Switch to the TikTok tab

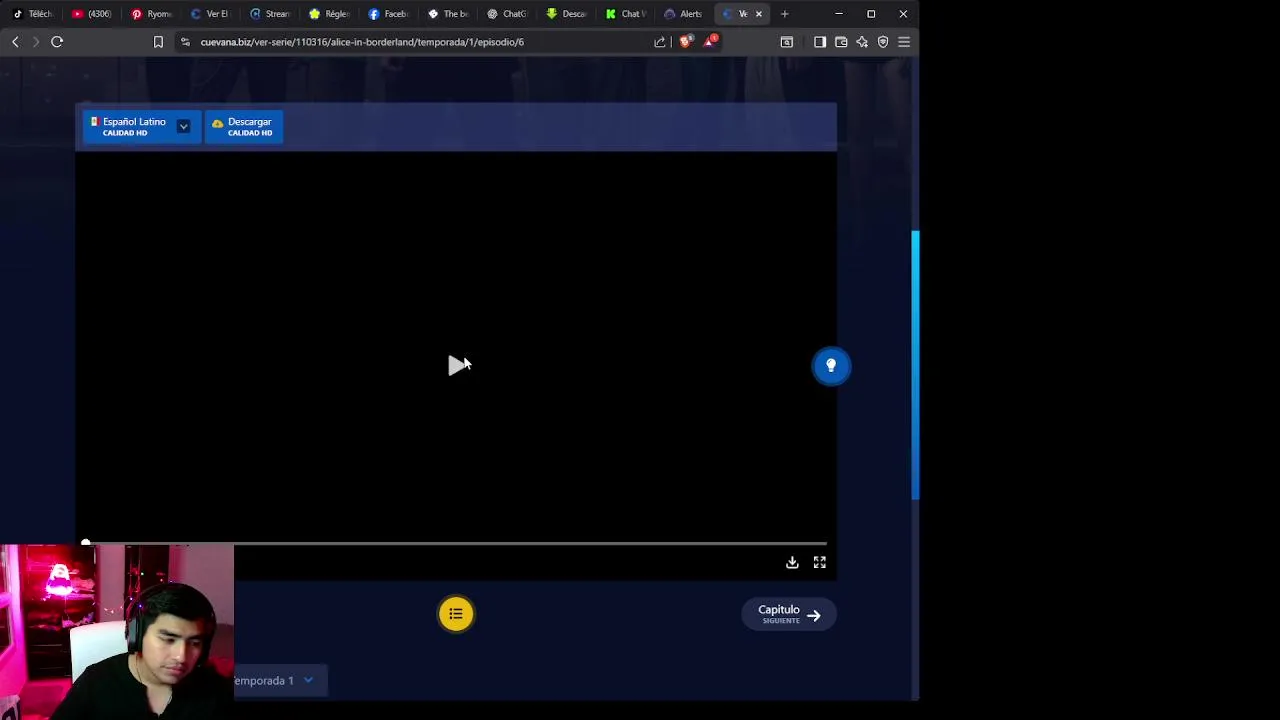pos(32,14)
